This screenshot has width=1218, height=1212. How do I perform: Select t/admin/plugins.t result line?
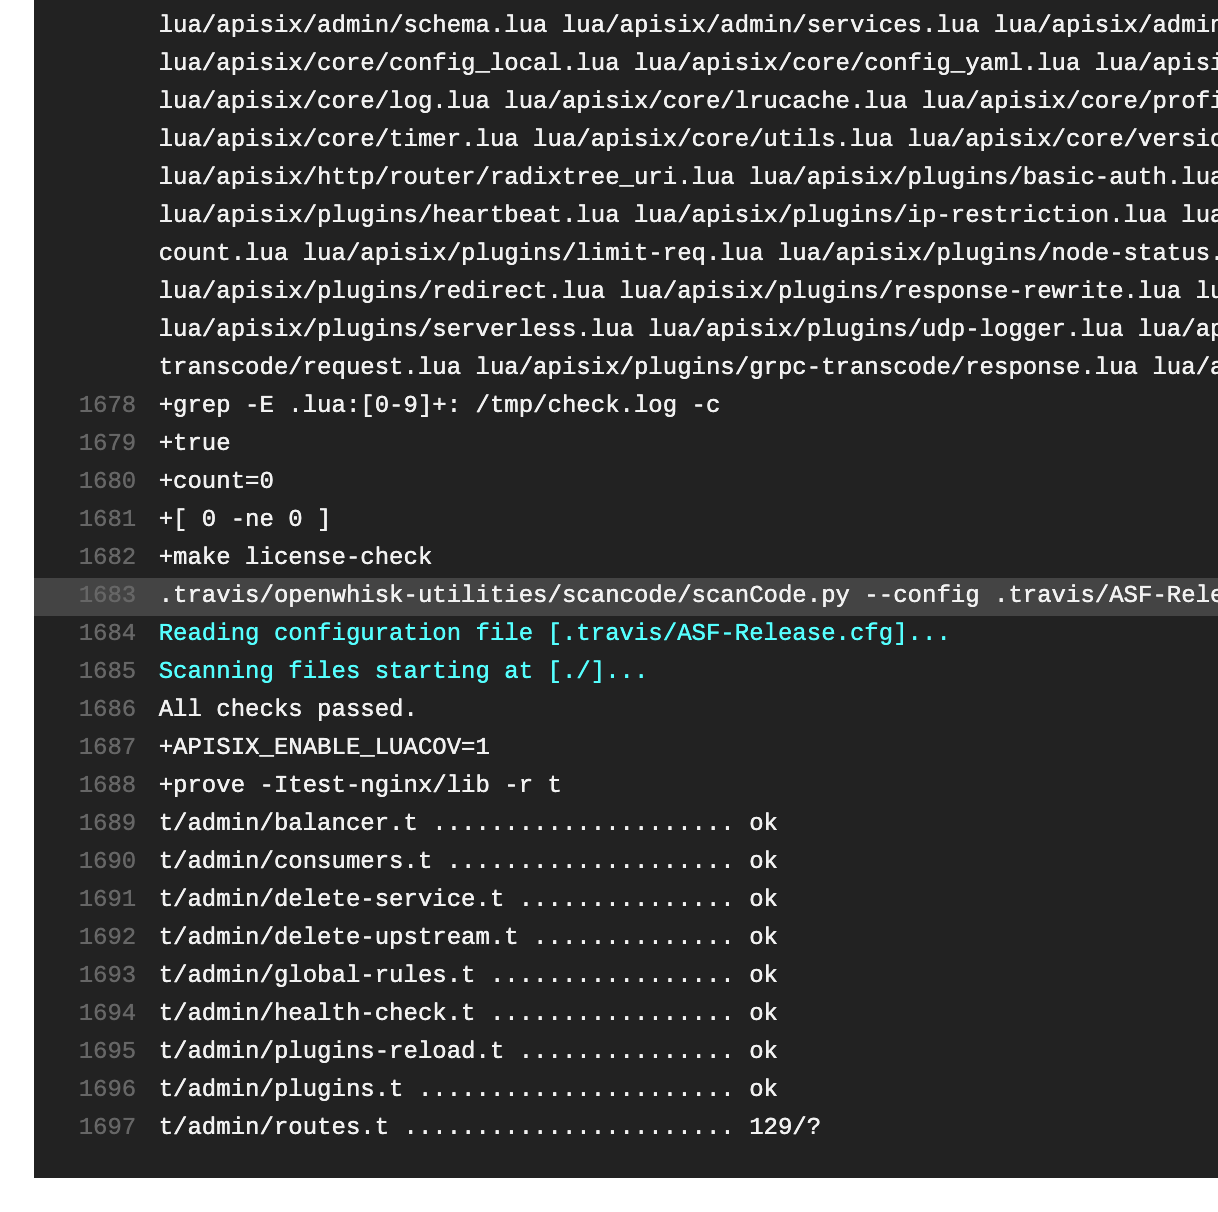pyautogui.click(x=468, y=1089)
